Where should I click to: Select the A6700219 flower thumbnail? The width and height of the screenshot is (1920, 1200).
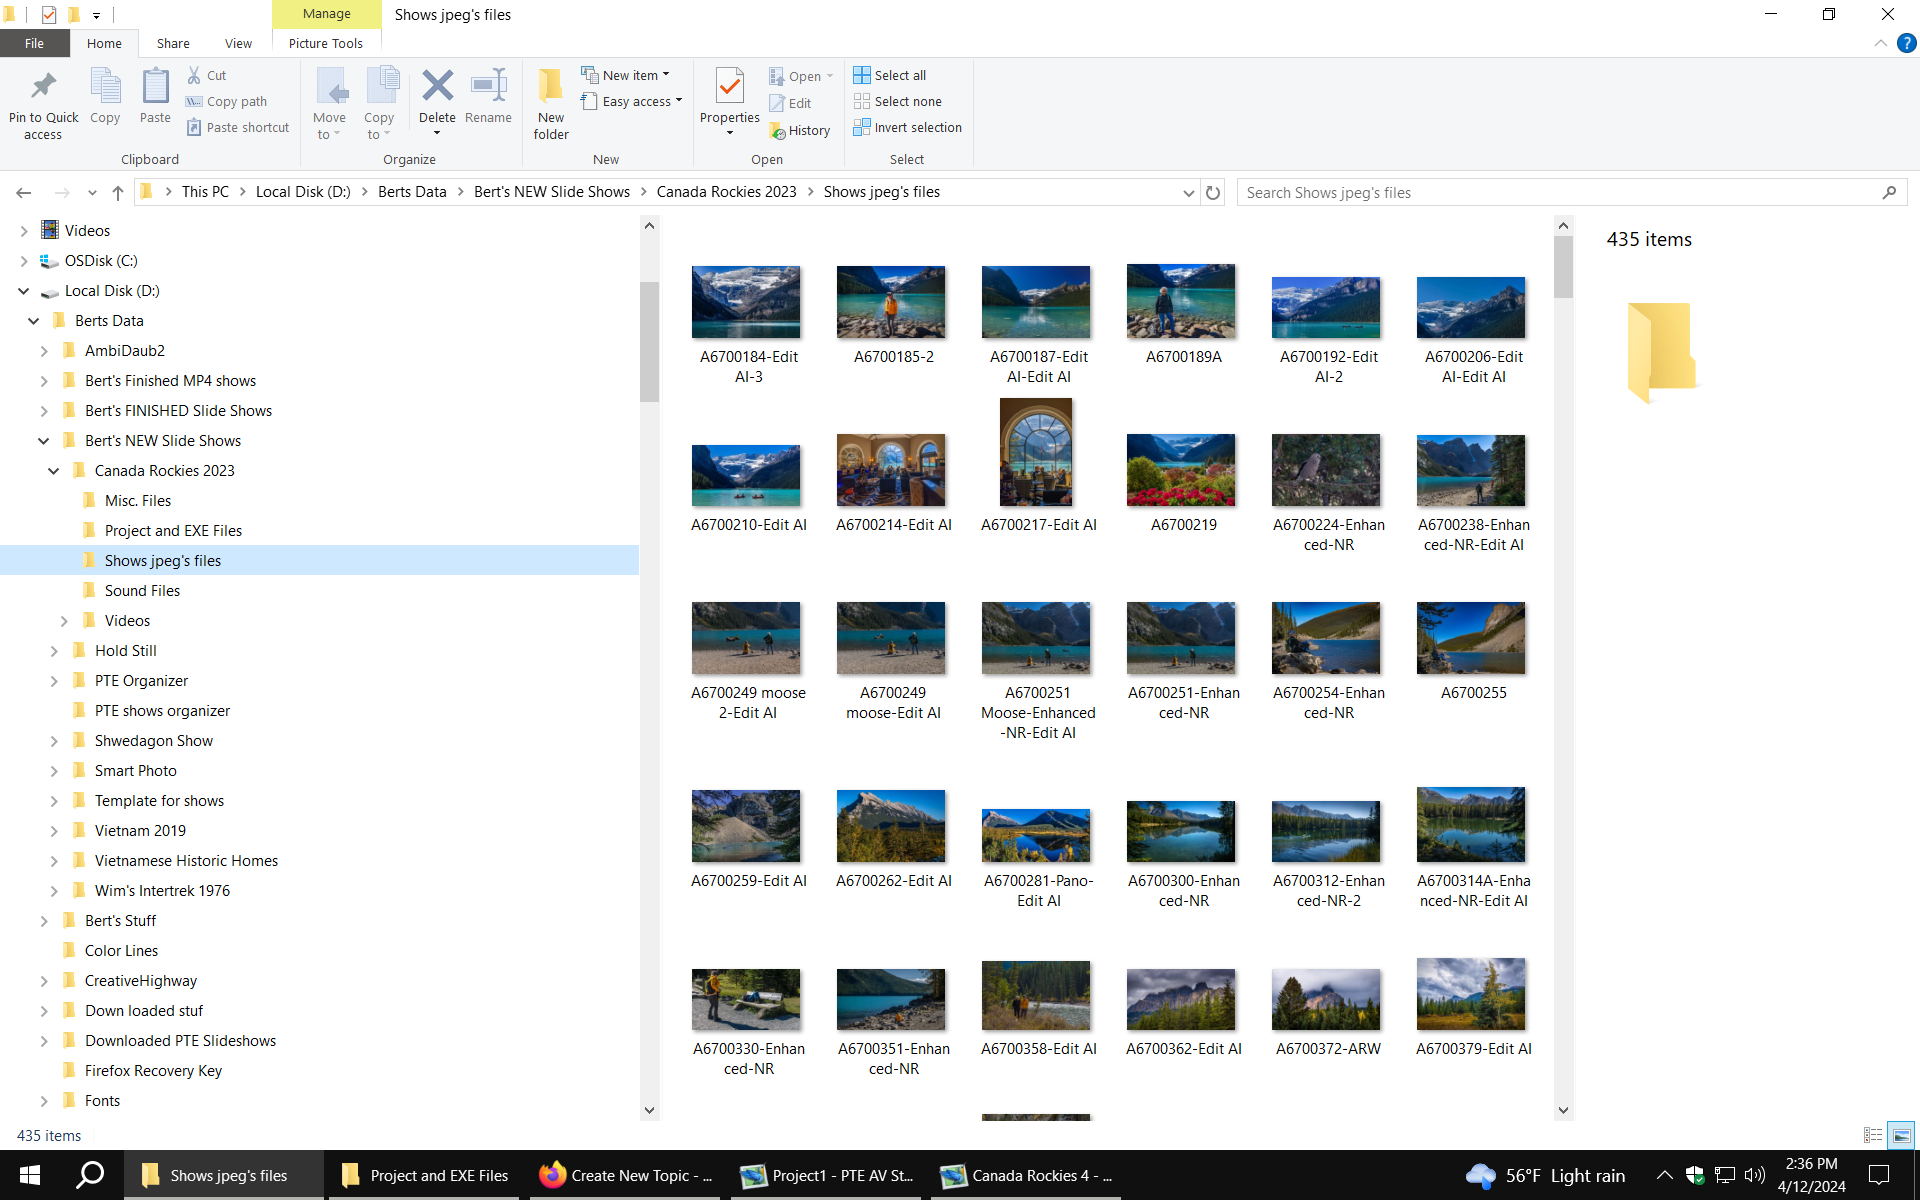point(1181,470)
